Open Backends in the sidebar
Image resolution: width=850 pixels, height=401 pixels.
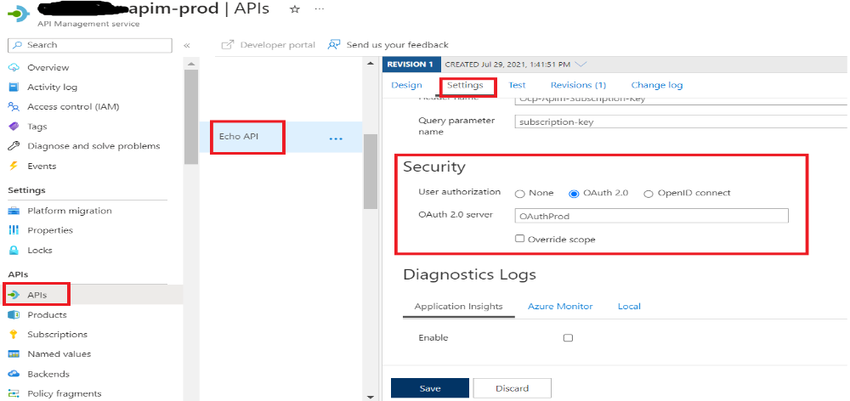tap(49, 374)
